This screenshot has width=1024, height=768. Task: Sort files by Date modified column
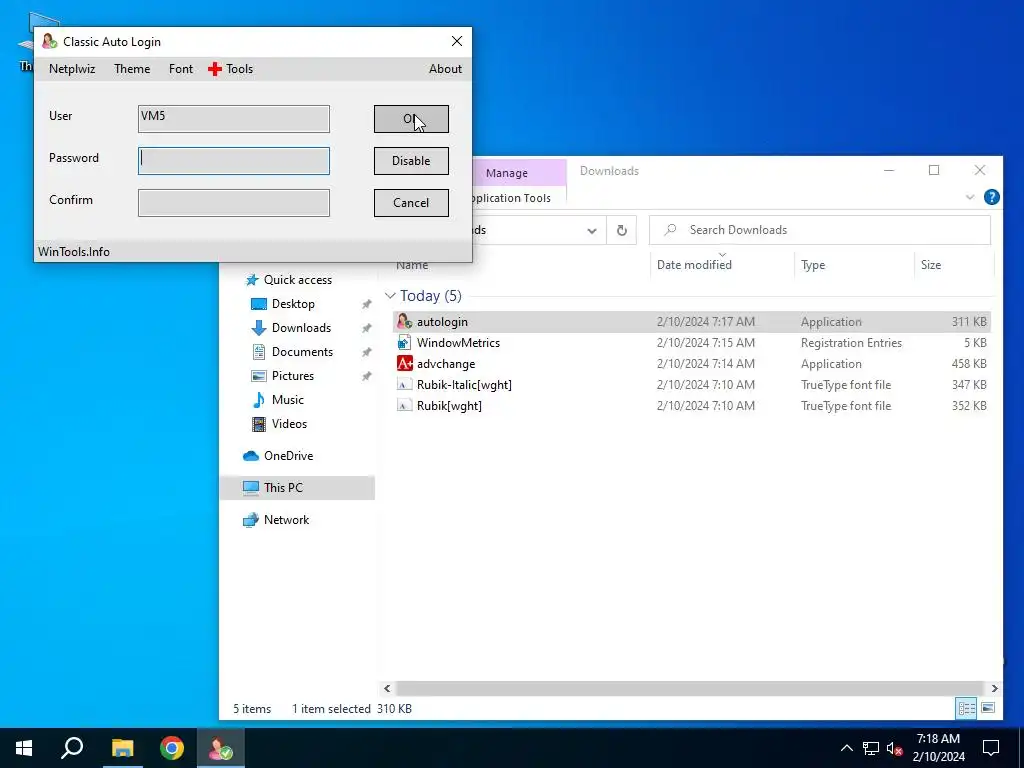[x=694, y=264]
